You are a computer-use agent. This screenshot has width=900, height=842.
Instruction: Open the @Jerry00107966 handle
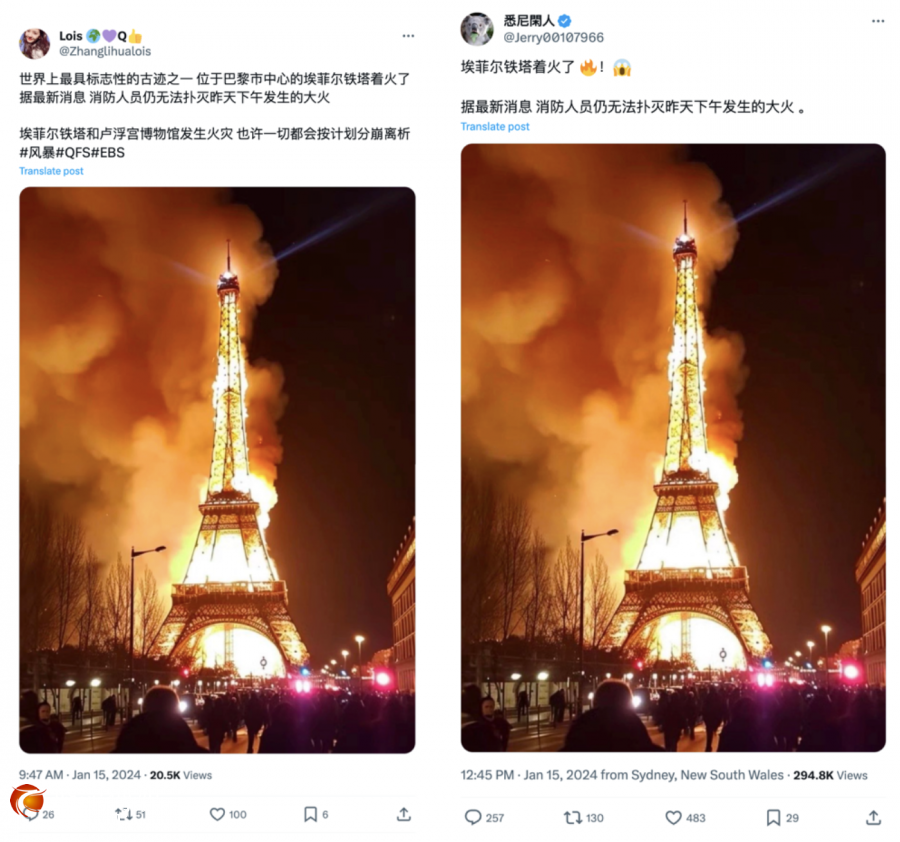(x=553, y=37)
